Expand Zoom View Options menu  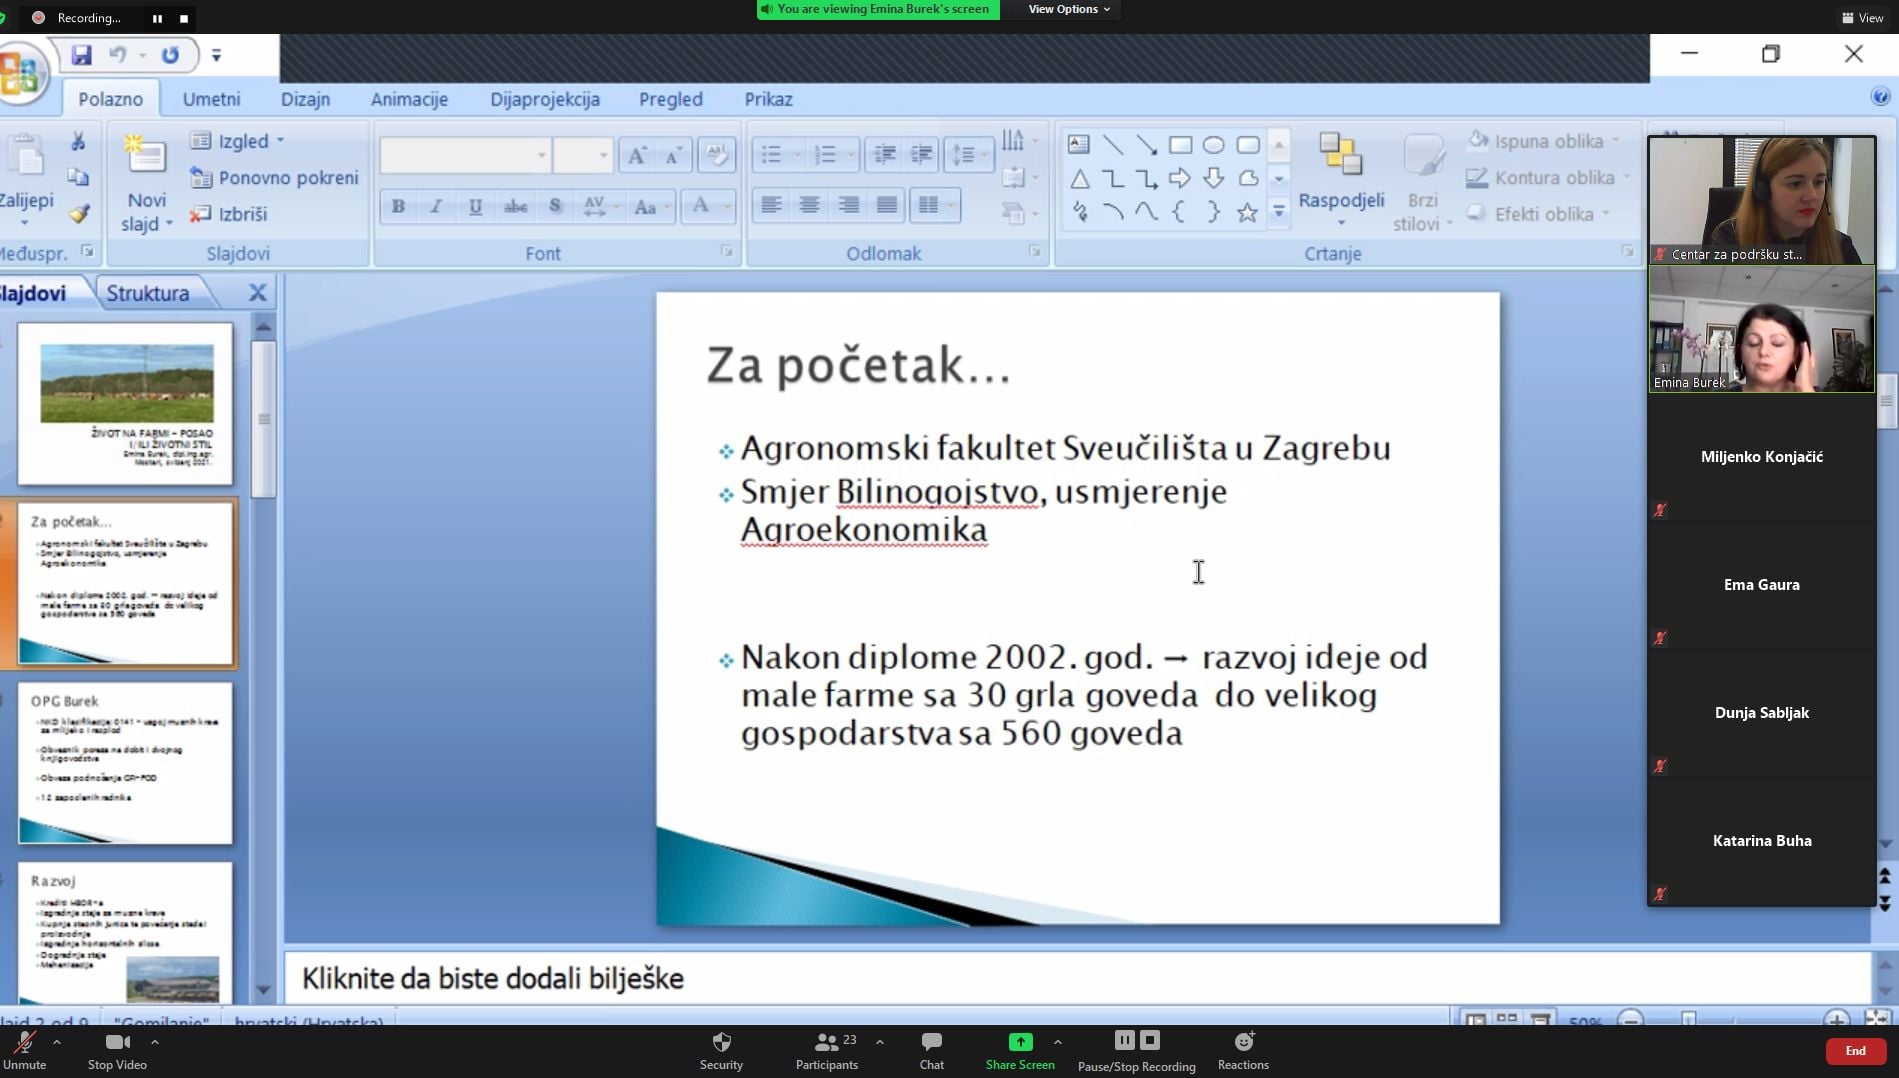click(x=1069, y=9)
